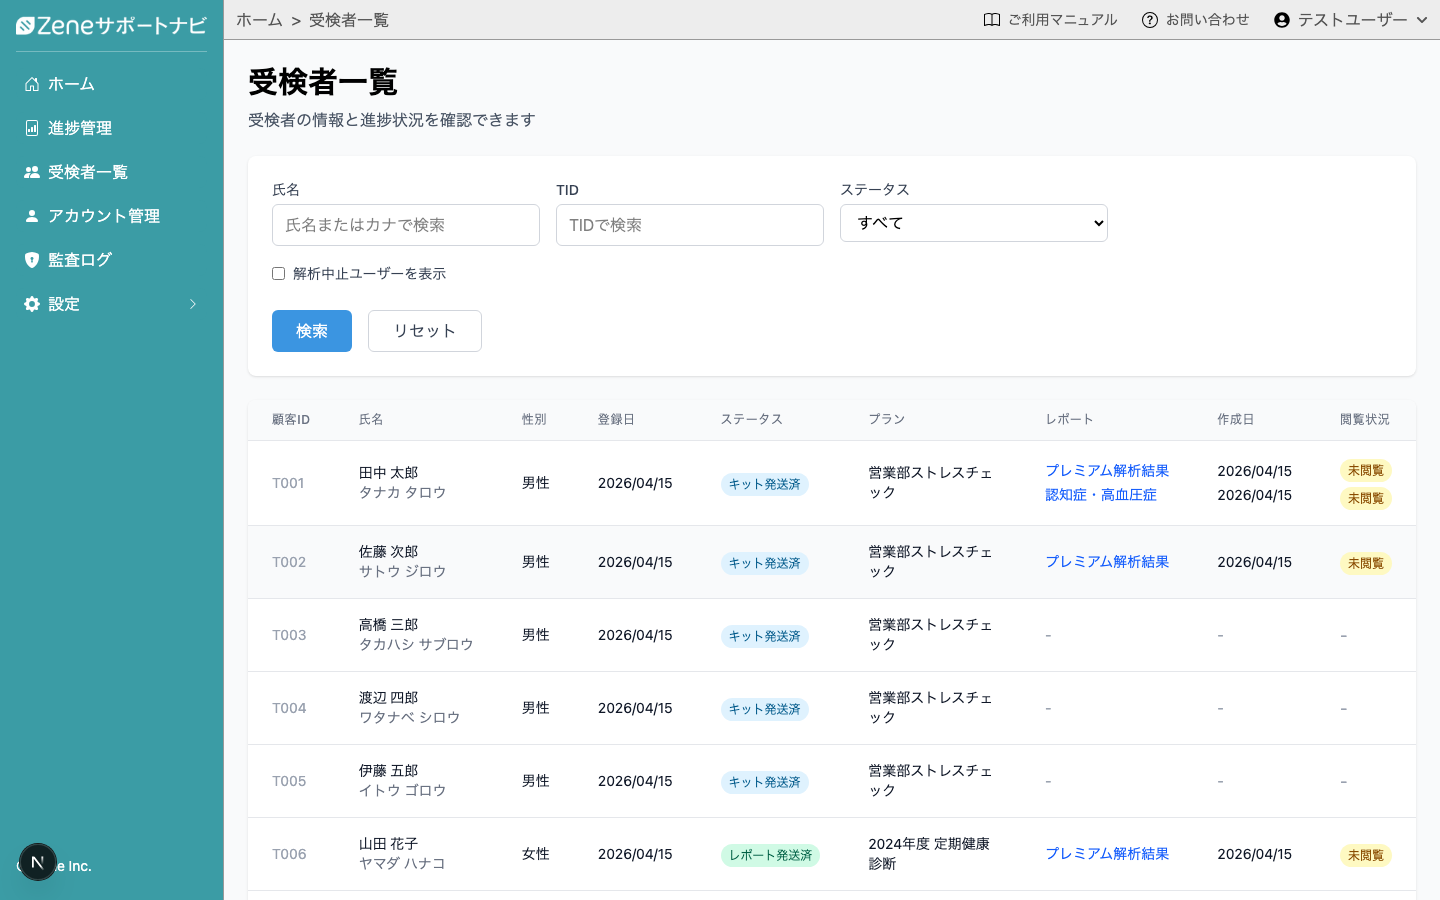Screen dimensions: 1440x900
Task: Click 女性 in the T006 row
Action: [536, 854]
